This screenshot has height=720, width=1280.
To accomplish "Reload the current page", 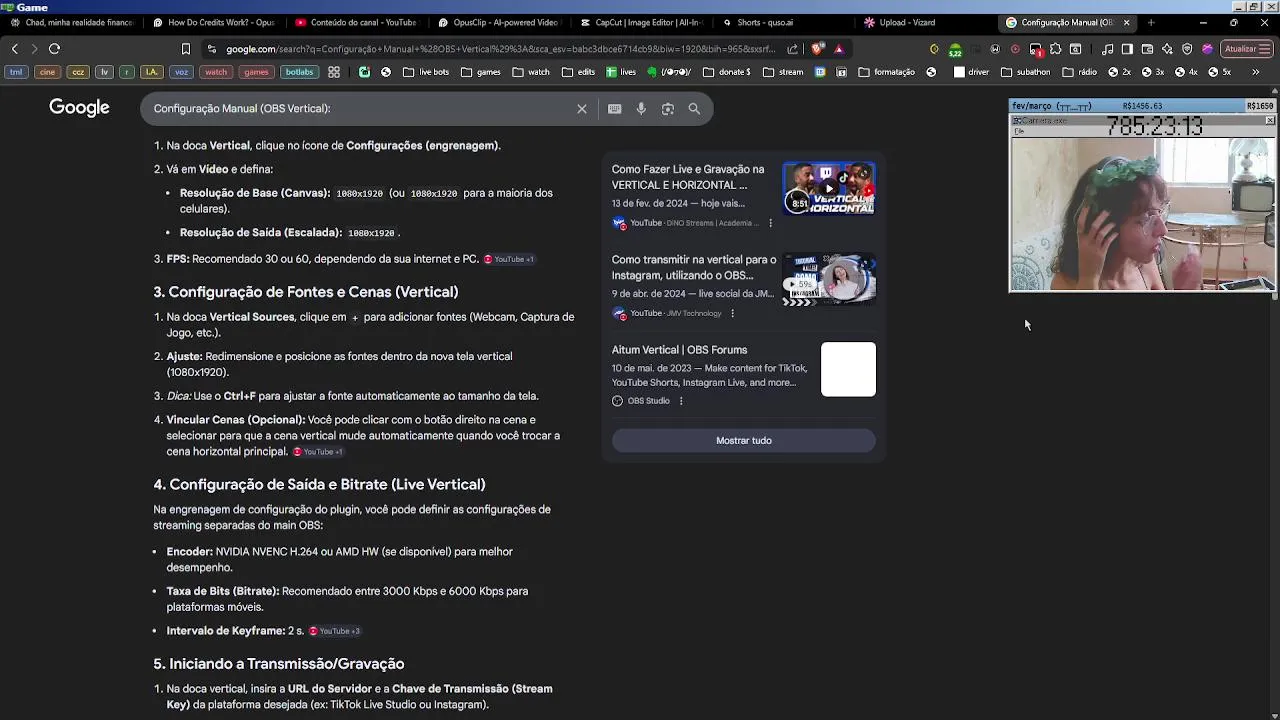I will point(54,49).
